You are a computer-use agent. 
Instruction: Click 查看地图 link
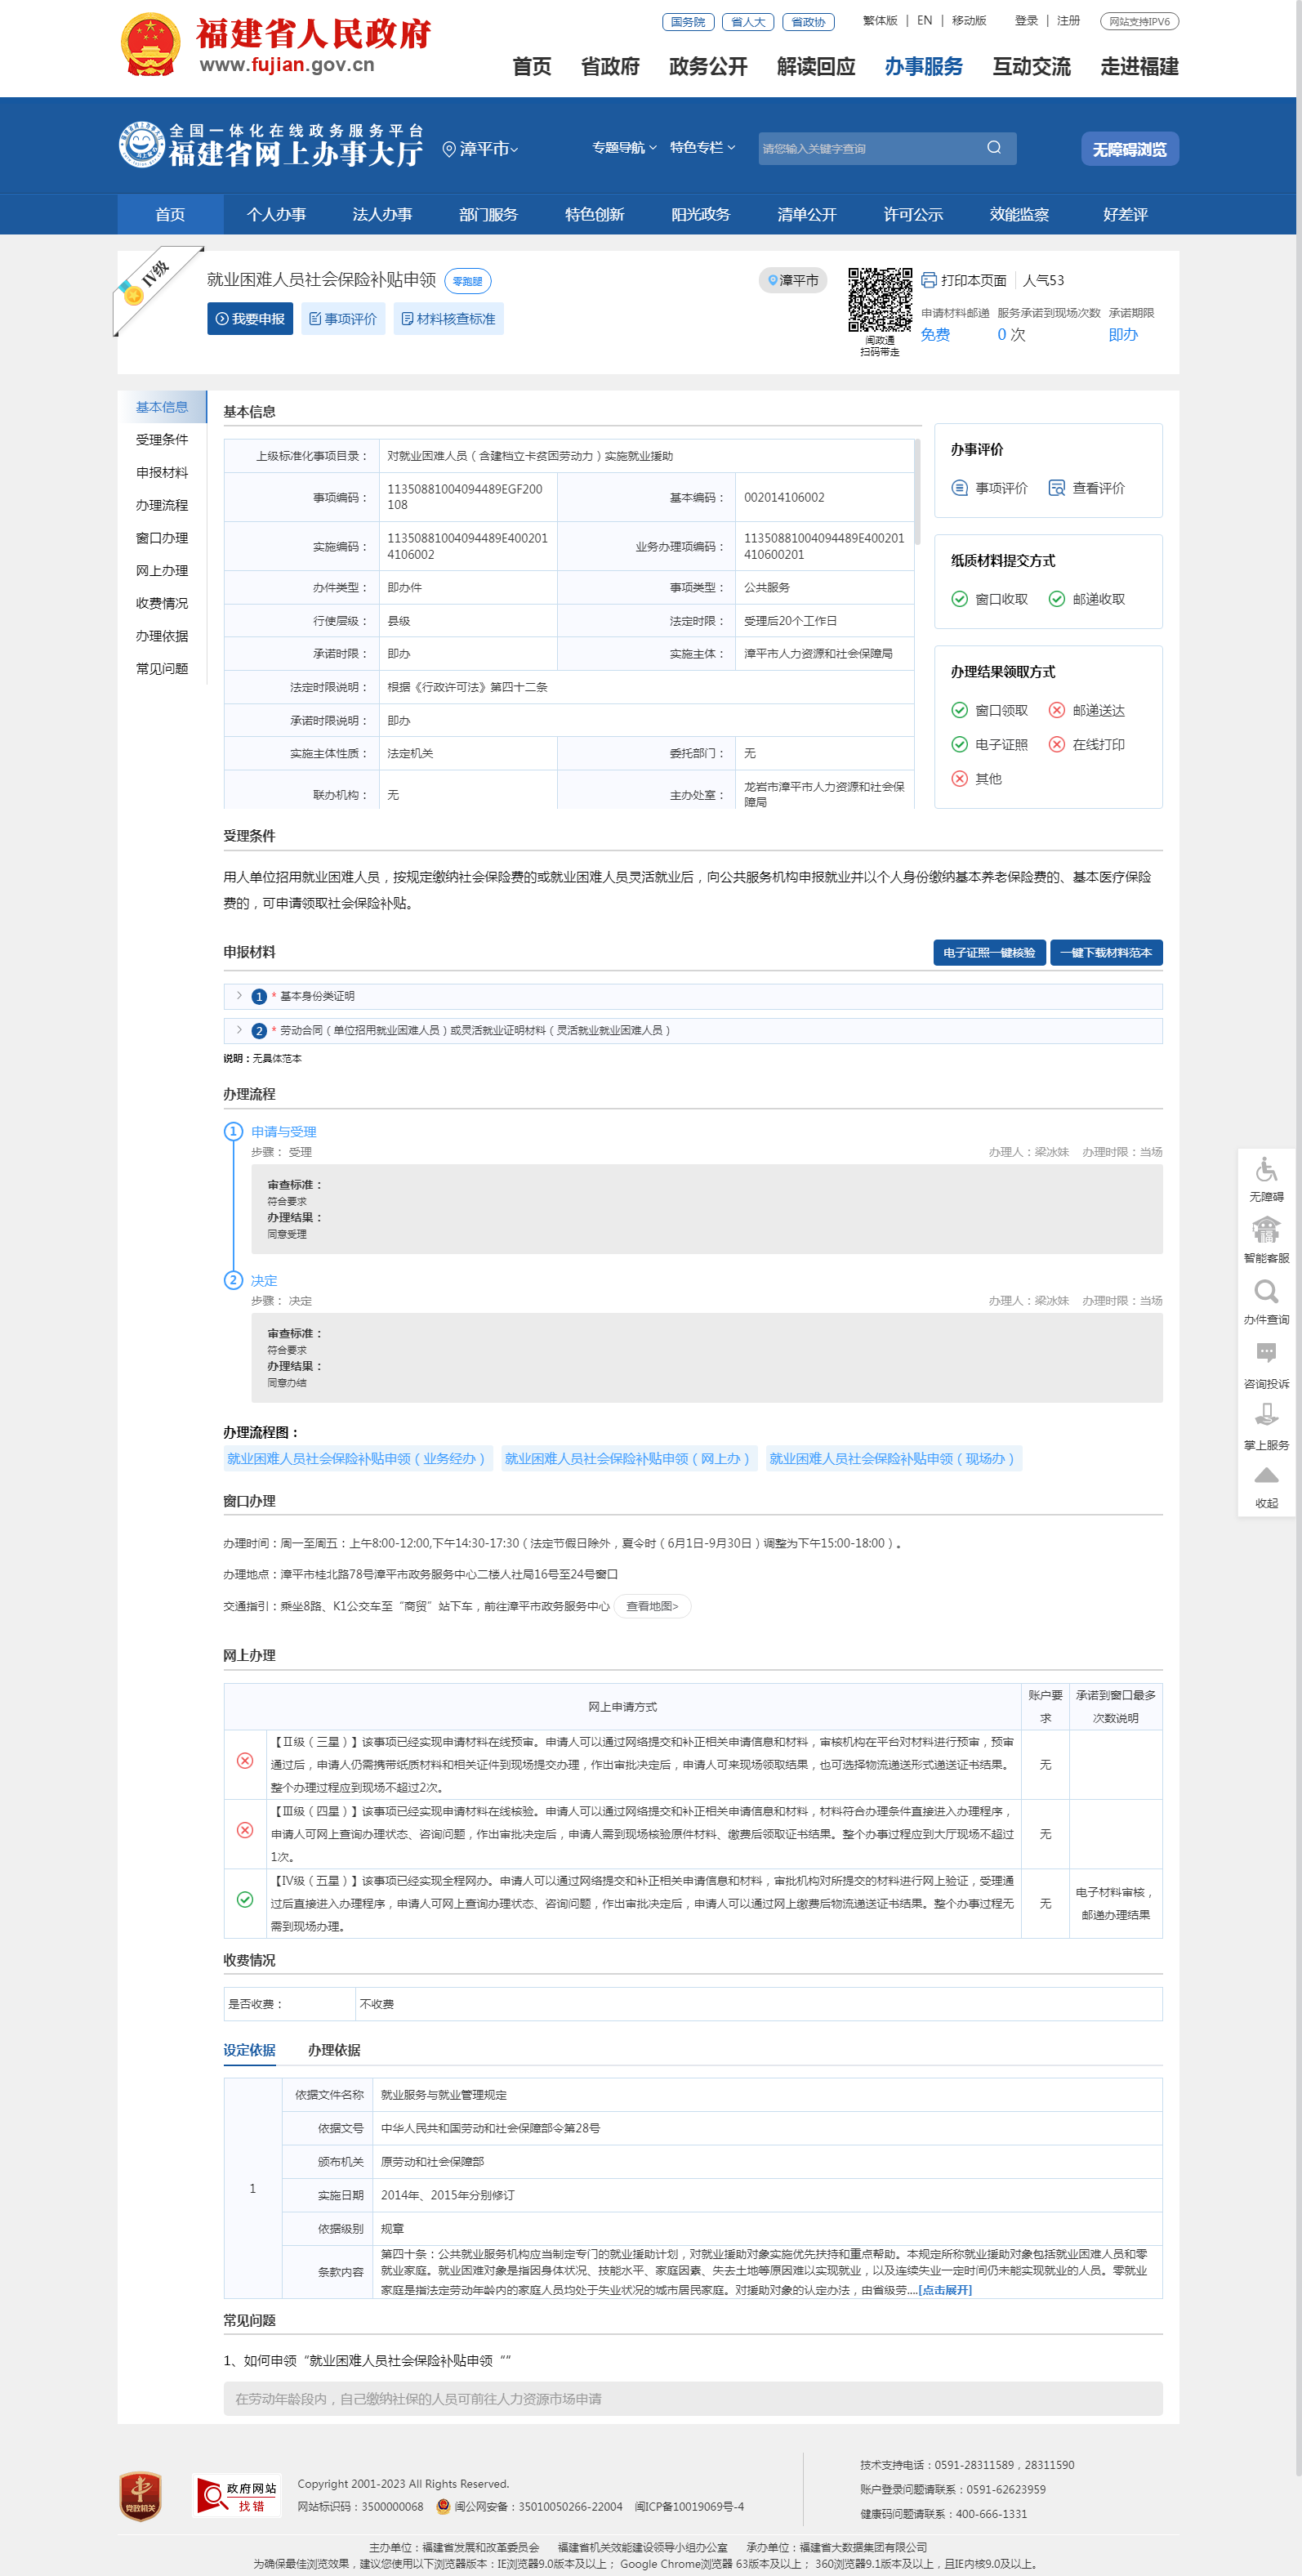[x=652, y=1606]
